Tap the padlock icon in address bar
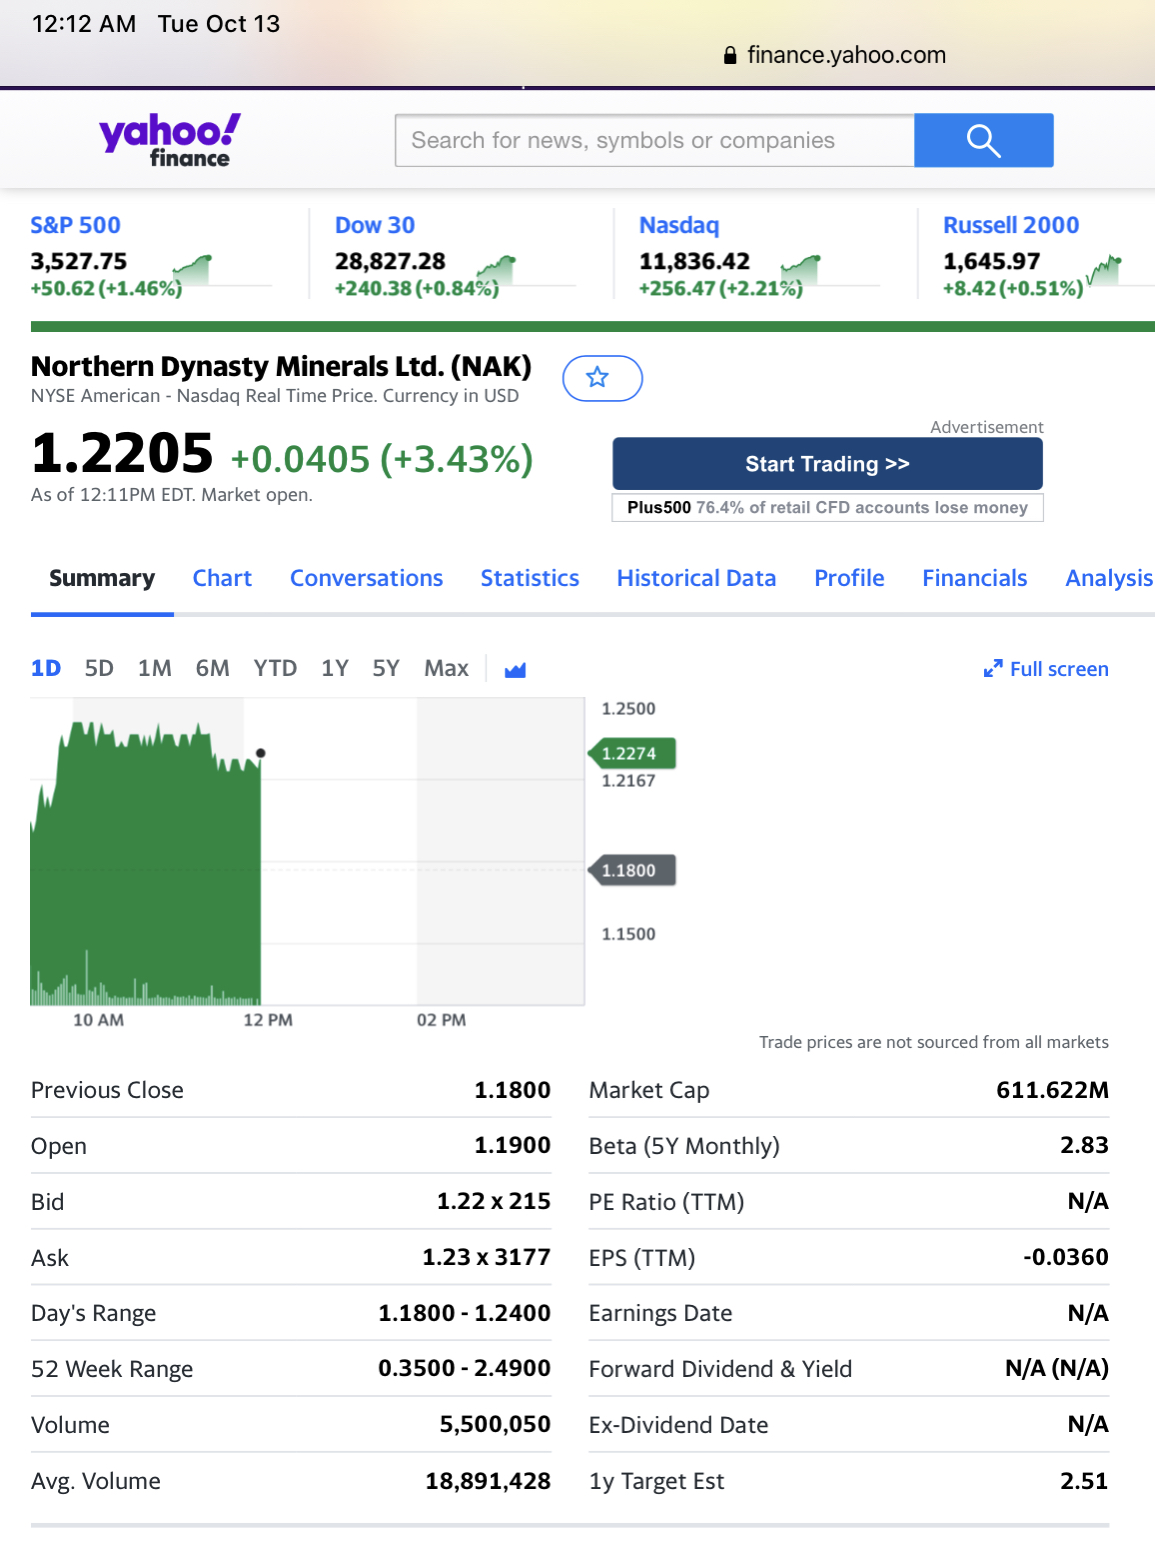Screen dimensions: 1155x1542 730,56
